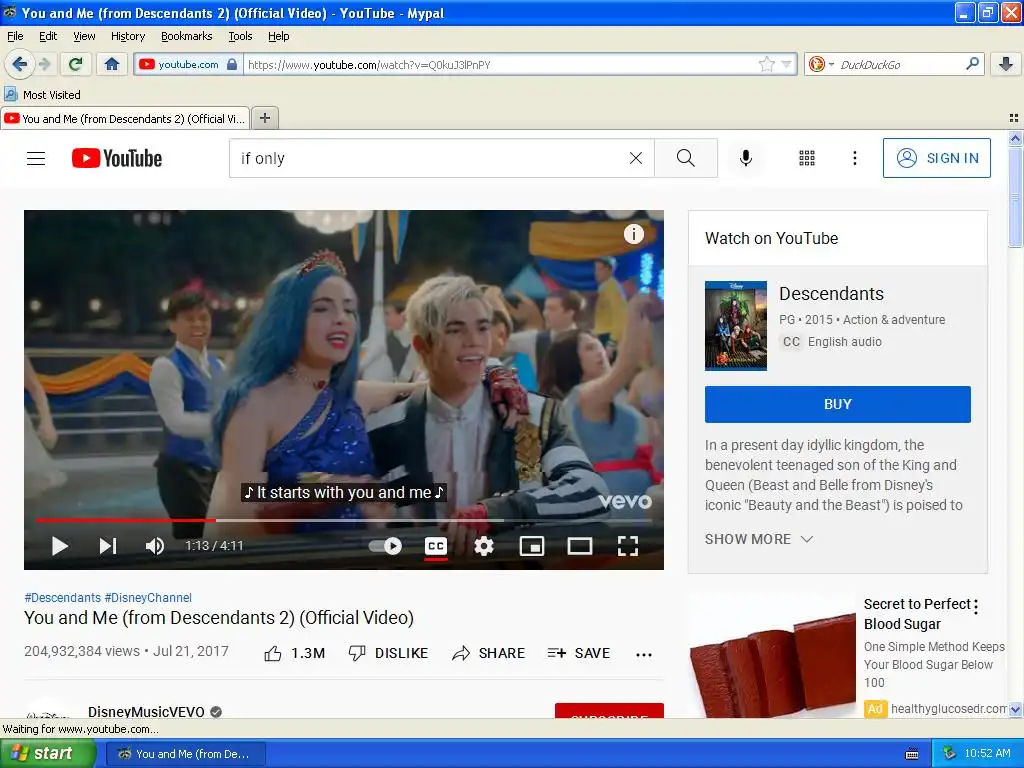Enable theater mode

[580, 546]
